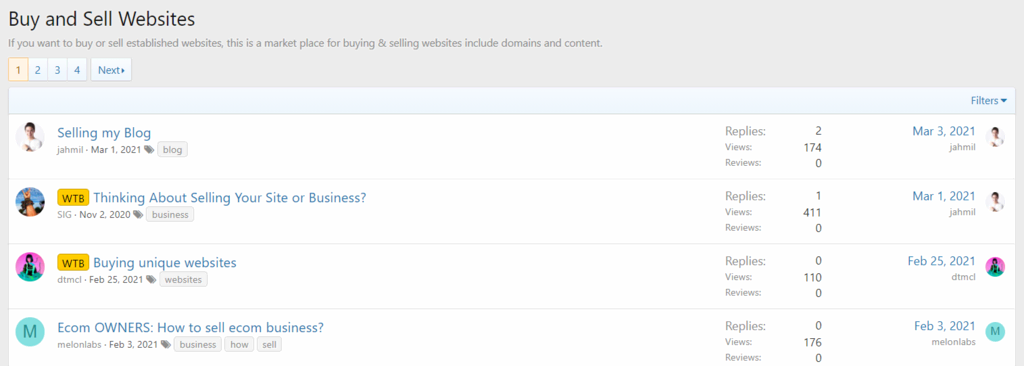Image resolution: width=1024 pixels, height=366 pixels.
Task: Open melonlabs' teal M avatar on the left
Action: click(30, 332)
